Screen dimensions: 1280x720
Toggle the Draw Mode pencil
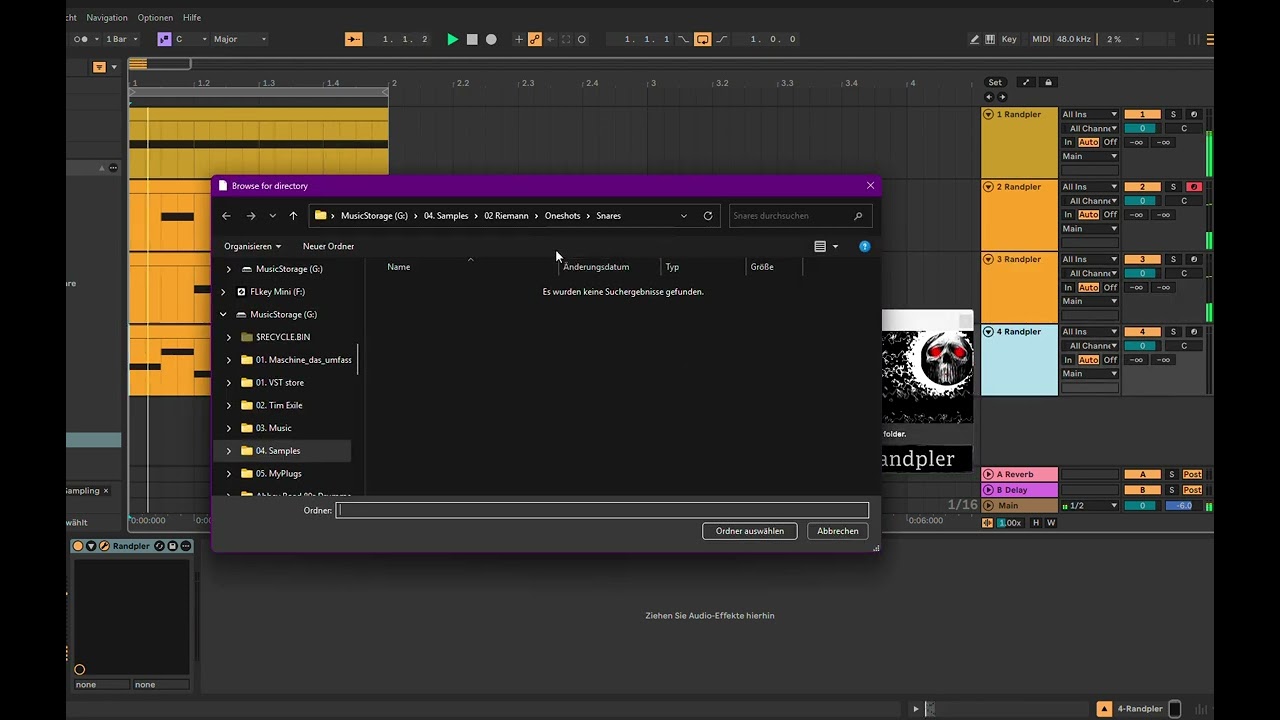click(974, 39)
